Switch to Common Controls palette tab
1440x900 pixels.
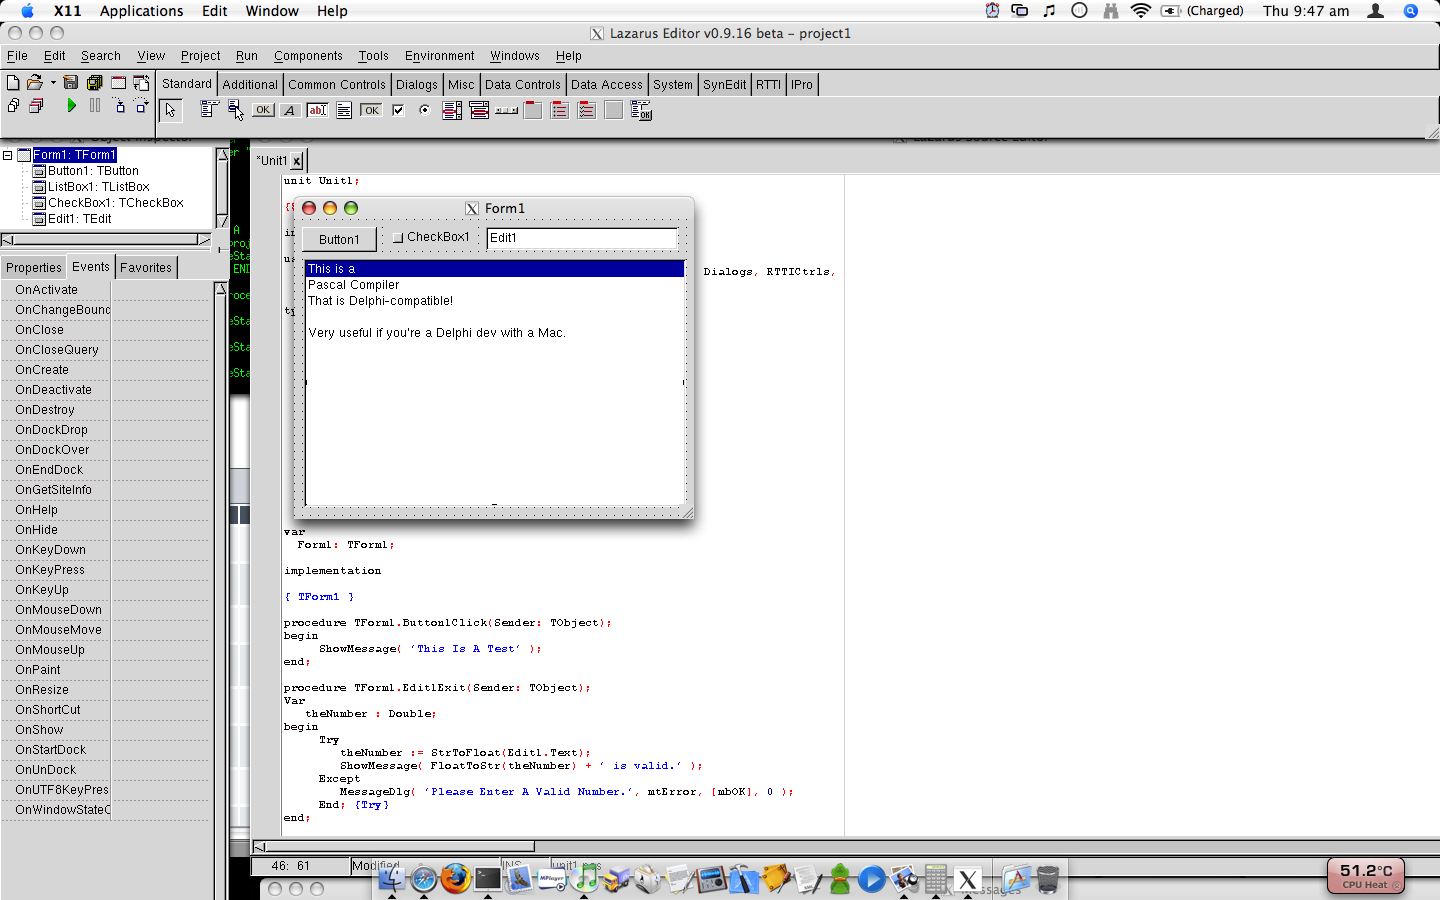click(x=337, y=85)
